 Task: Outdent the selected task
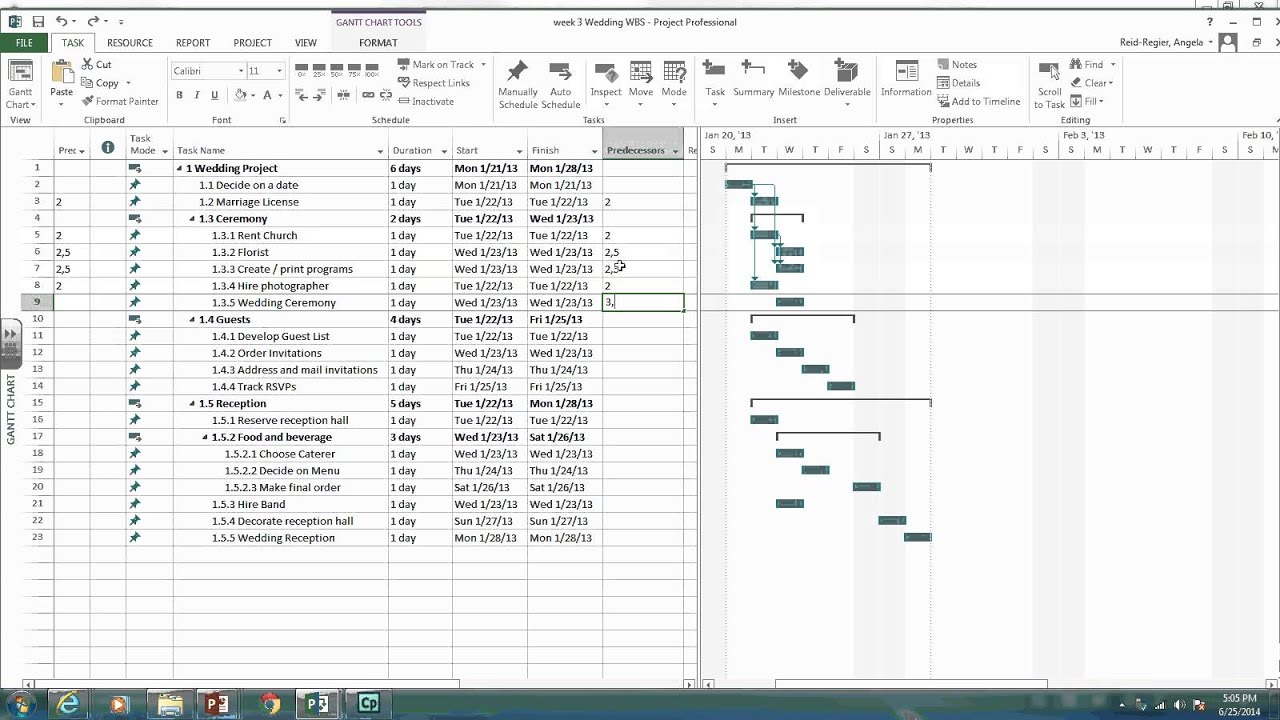click(x=303, y=95)
